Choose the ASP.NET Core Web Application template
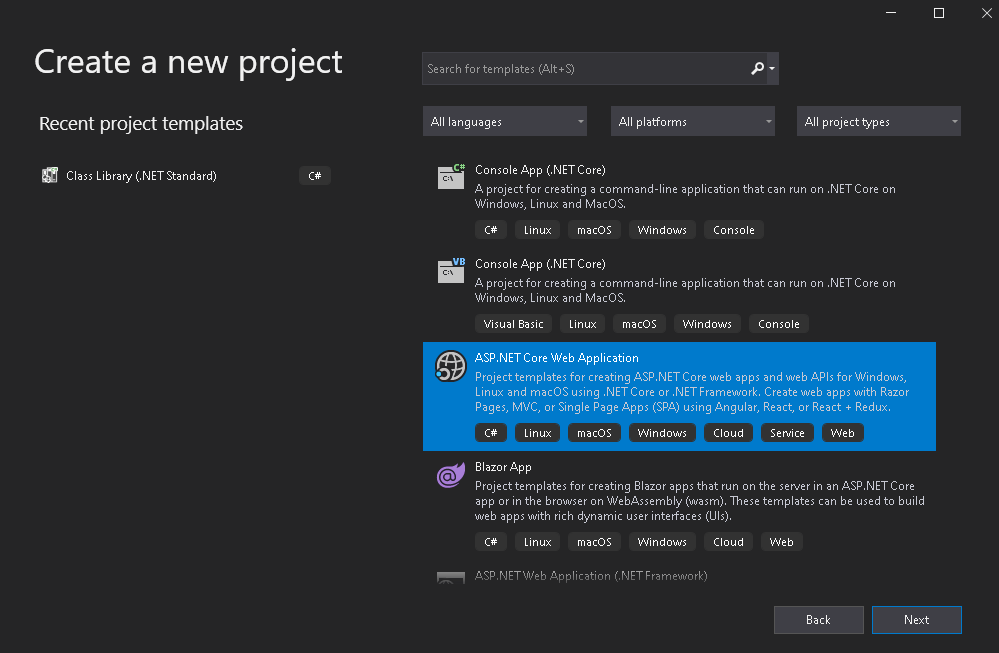Viewport: 999px width, 653px height. click(556, 358)
